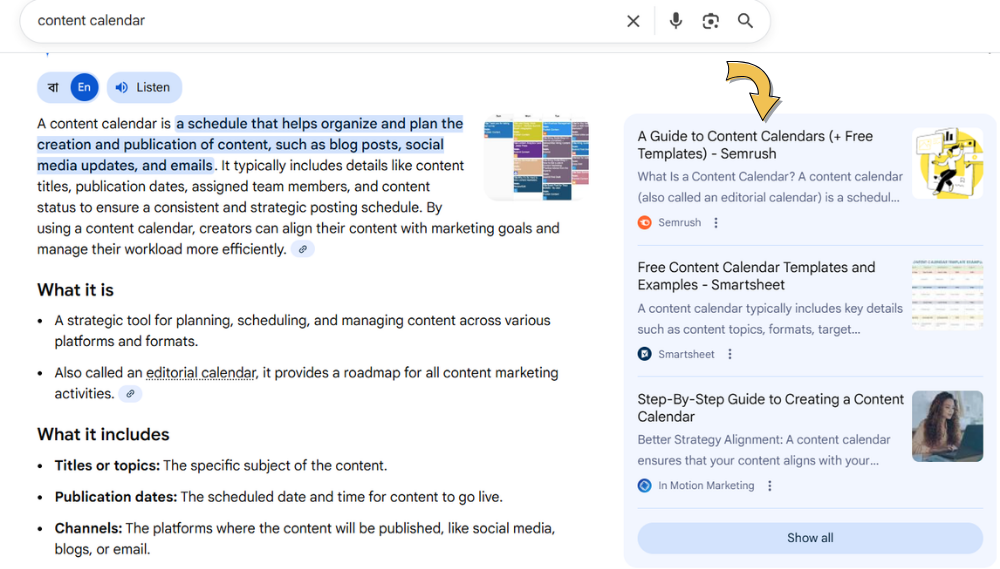The image size is (1000, 569).
Task: Open calendar thumbnail image in overview
Action: (x=536, y=158)
